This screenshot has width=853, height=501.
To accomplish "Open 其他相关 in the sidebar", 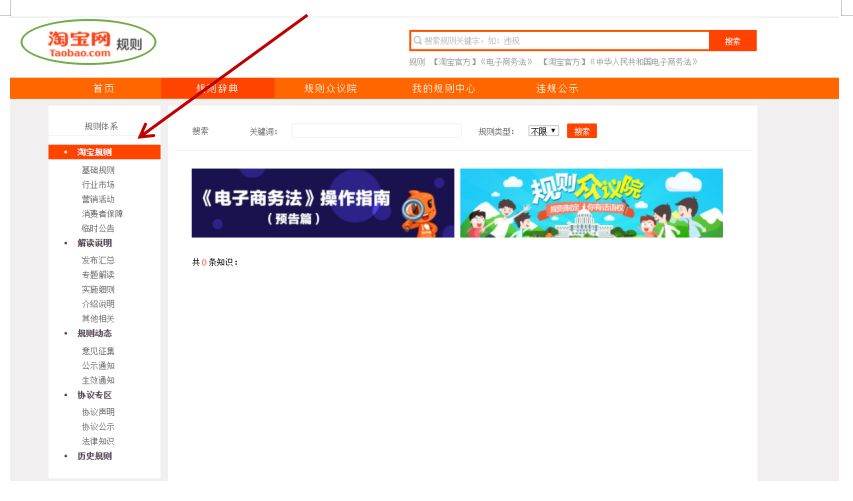I will (x=98, y=319).
